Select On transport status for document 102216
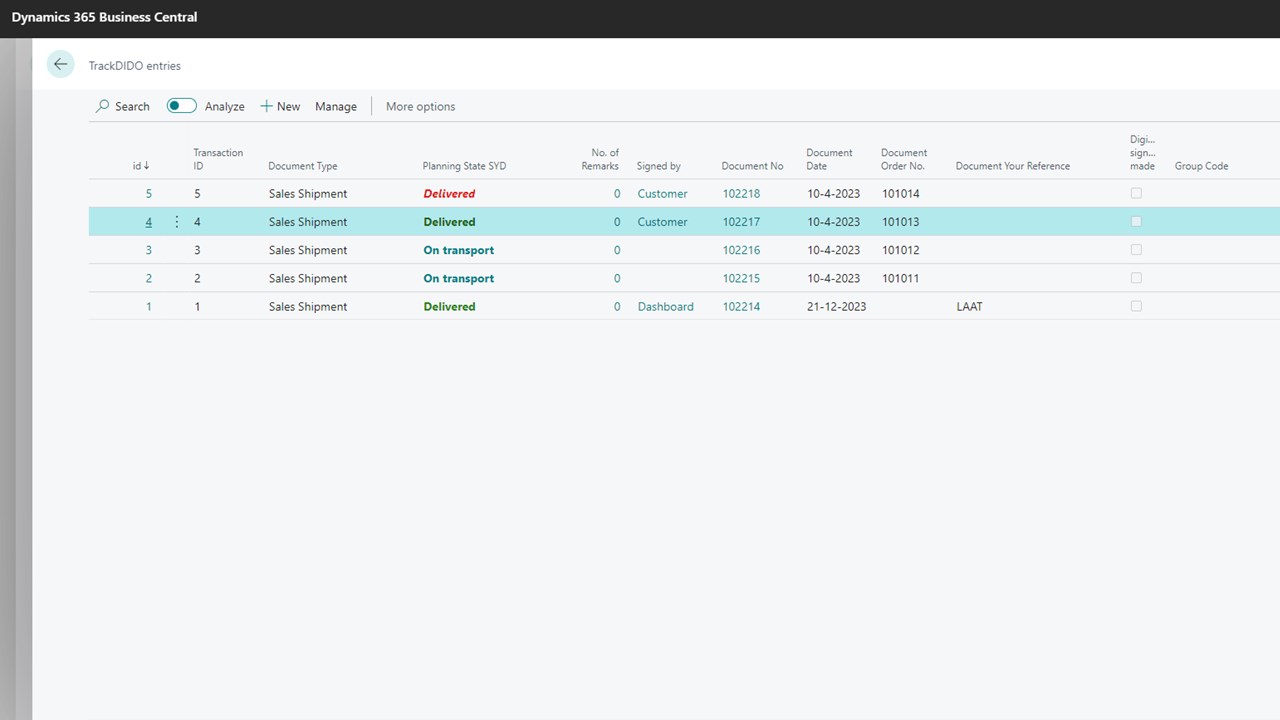The width and height of the screenshot is (1280, 720). coord(458,250)
